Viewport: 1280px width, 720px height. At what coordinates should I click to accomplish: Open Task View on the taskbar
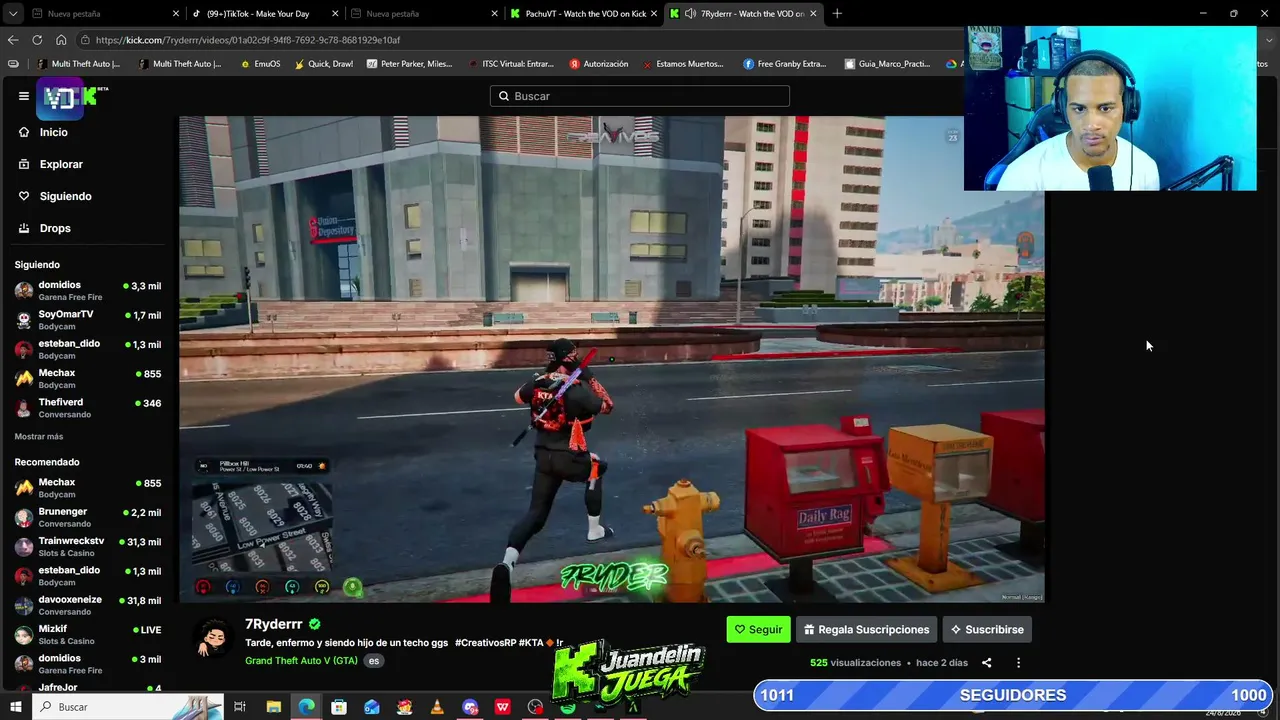pyautogui.click(x=240, y=707)
